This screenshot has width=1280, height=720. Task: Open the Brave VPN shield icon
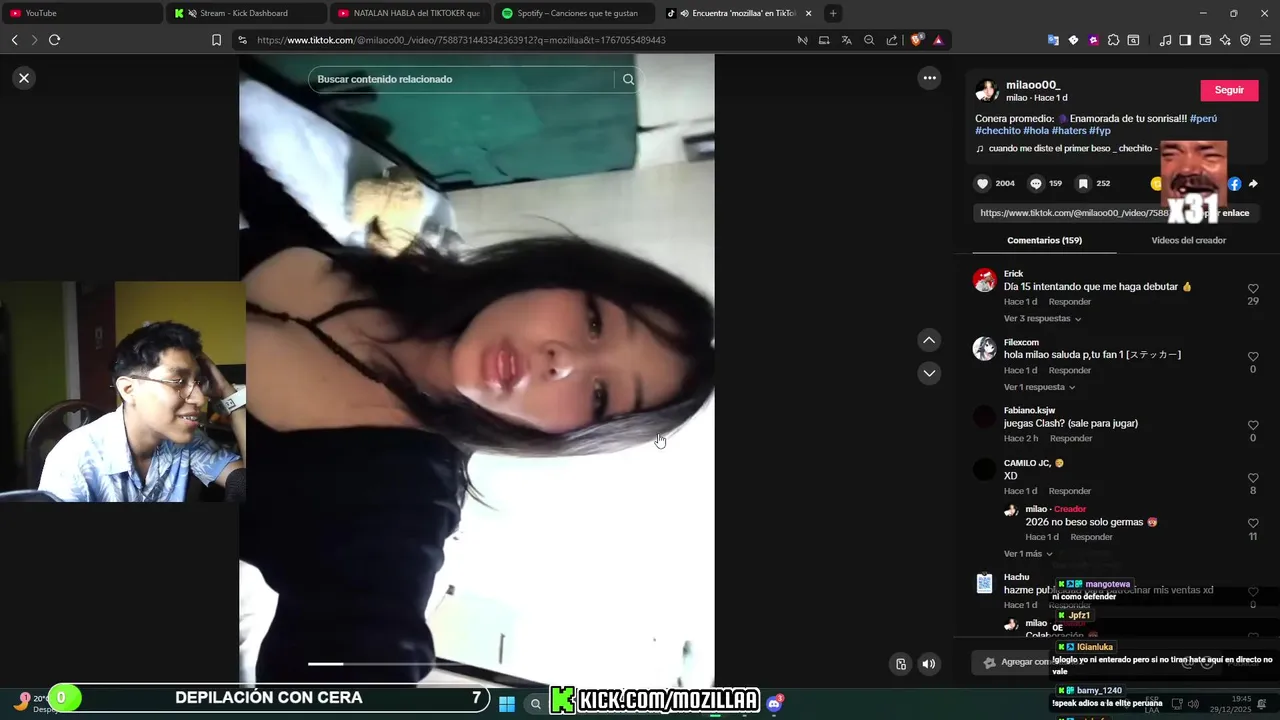tap(1245, 40)
